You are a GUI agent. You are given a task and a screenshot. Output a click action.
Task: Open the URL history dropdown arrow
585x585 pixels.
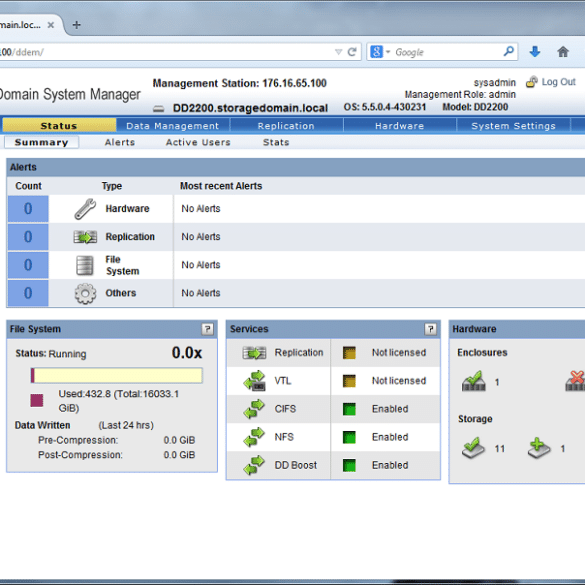point(338,52)
